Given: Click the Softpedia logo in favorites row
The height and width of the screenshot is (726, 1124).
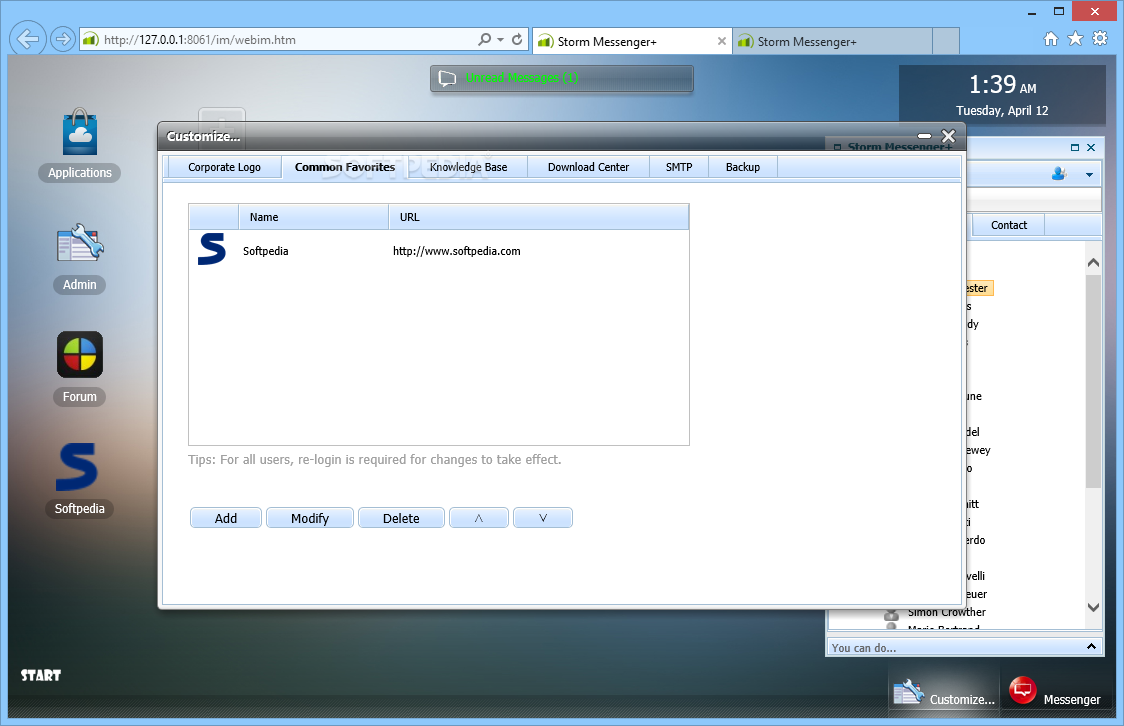Looking at the screenshot, I should (x=211, y=249).
